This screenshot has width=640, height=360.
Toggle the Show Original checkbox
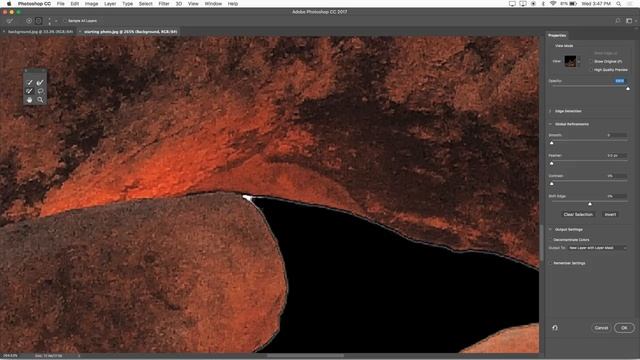coord(591,61)
